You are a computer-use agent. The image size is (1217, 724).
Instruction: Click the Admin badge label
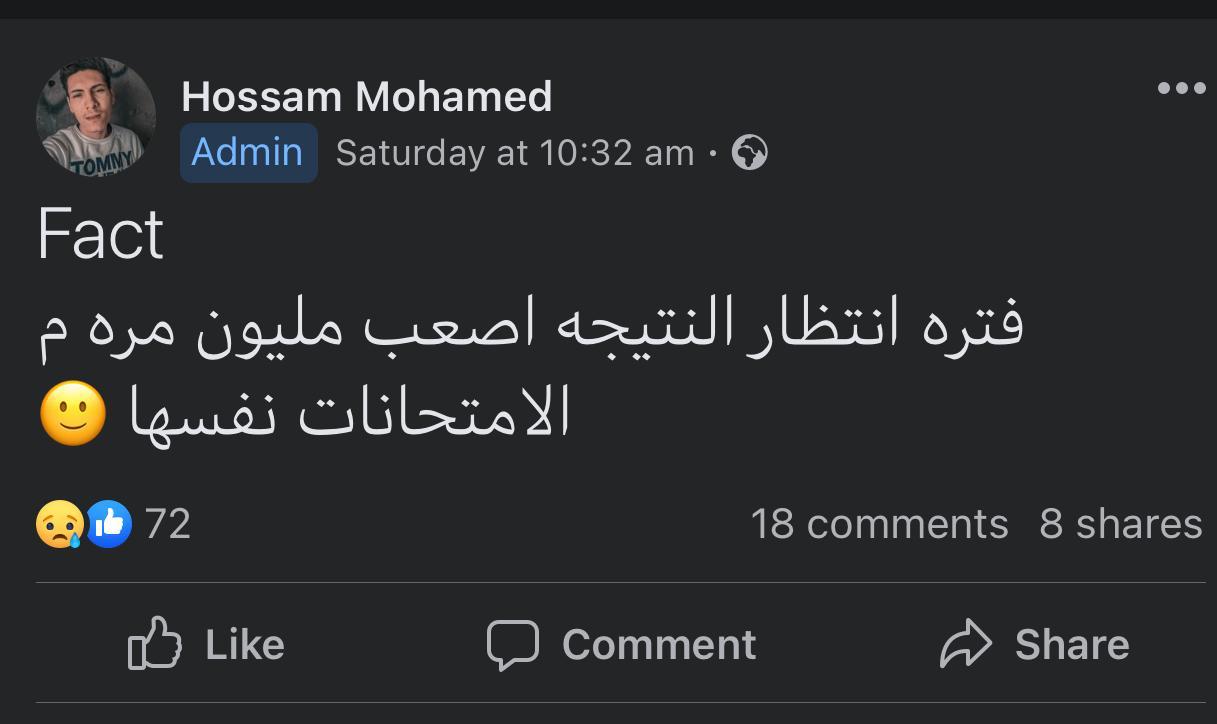pyautogui.click(x=248, y=153)
